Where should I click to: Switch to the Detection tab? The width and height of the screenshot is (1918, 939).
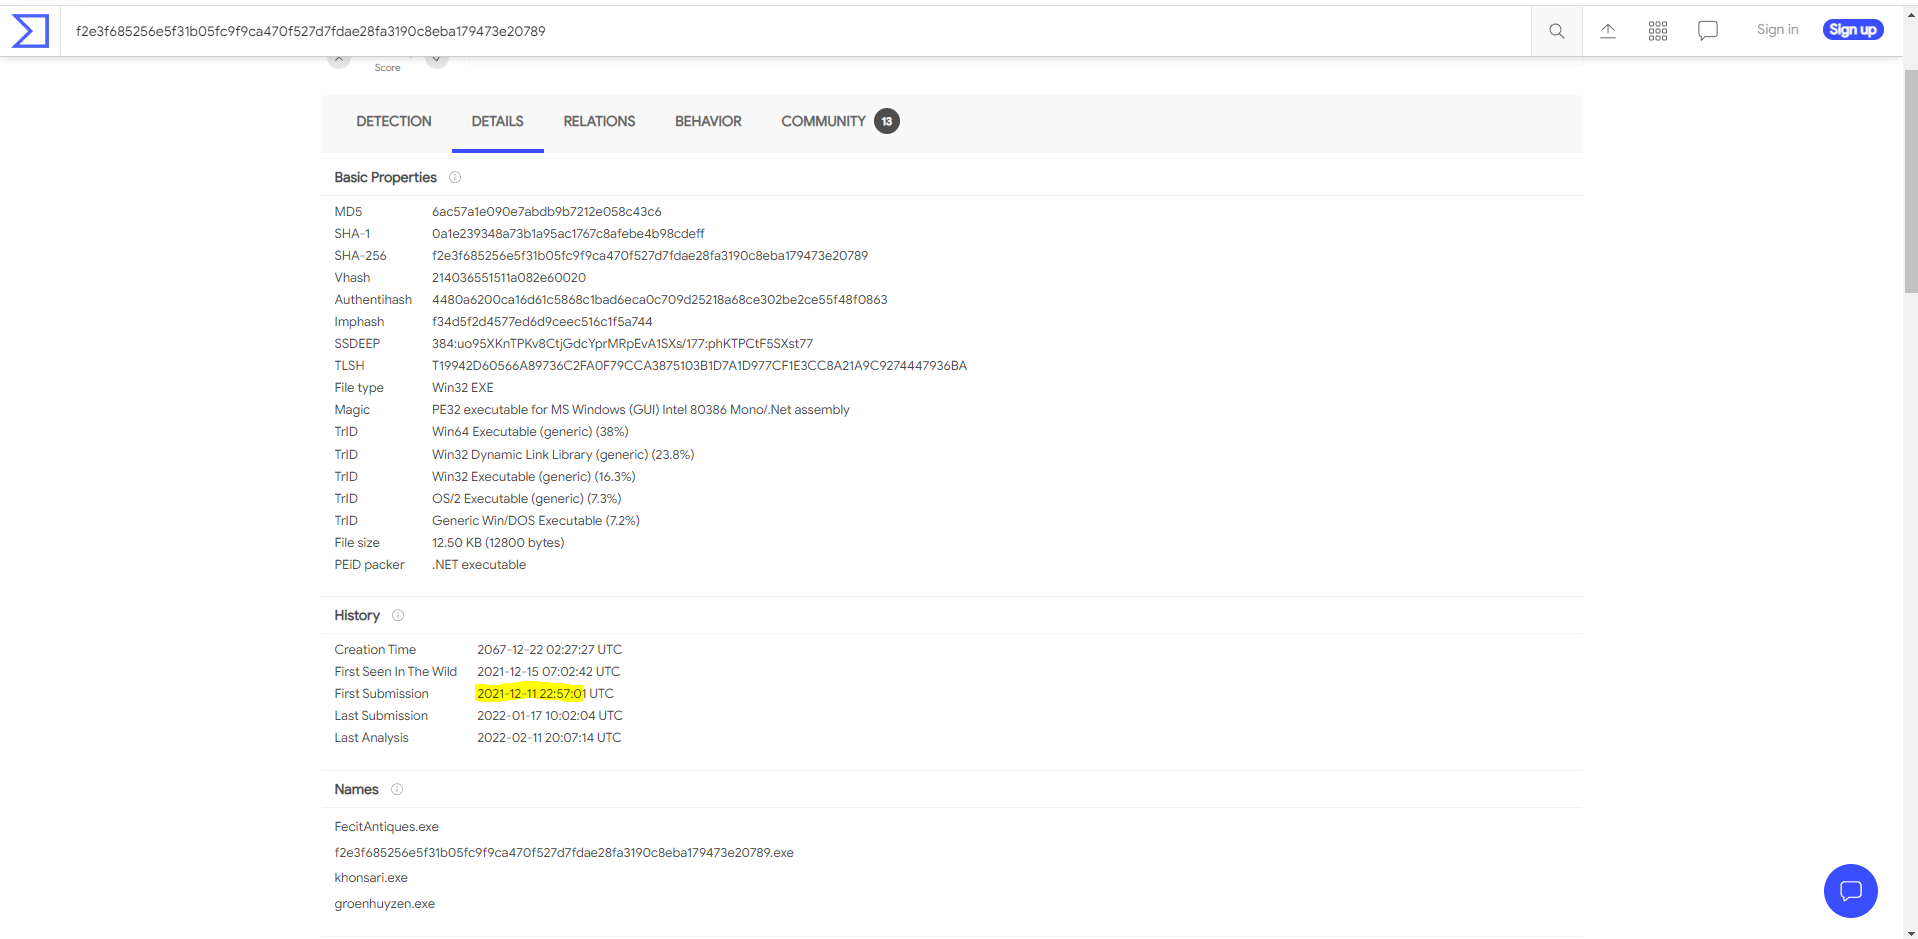[394, 122]
